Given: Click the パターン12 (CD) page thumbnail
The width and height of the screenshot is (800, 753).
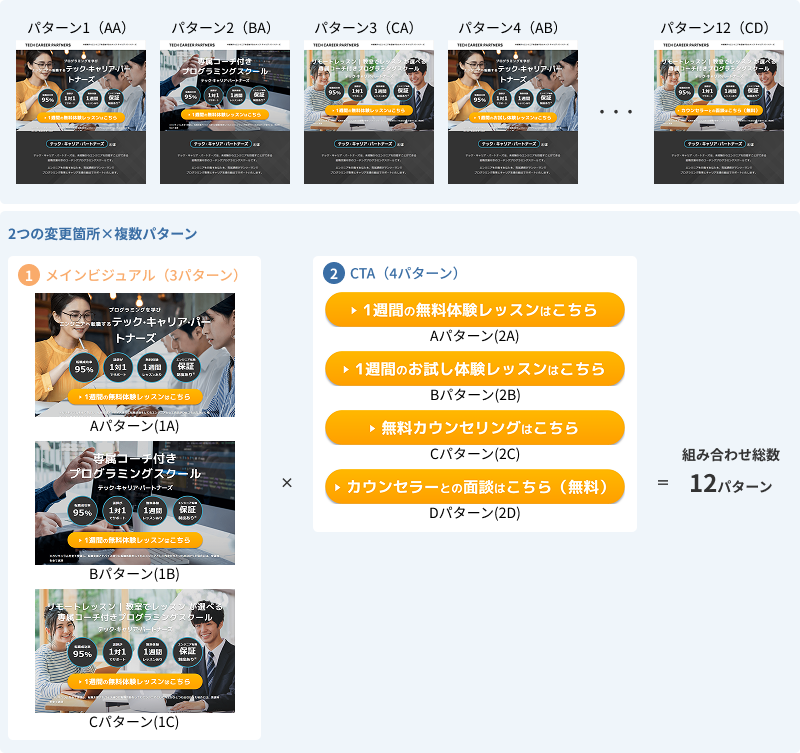Looking at the screenshot, I should [719, 112].
